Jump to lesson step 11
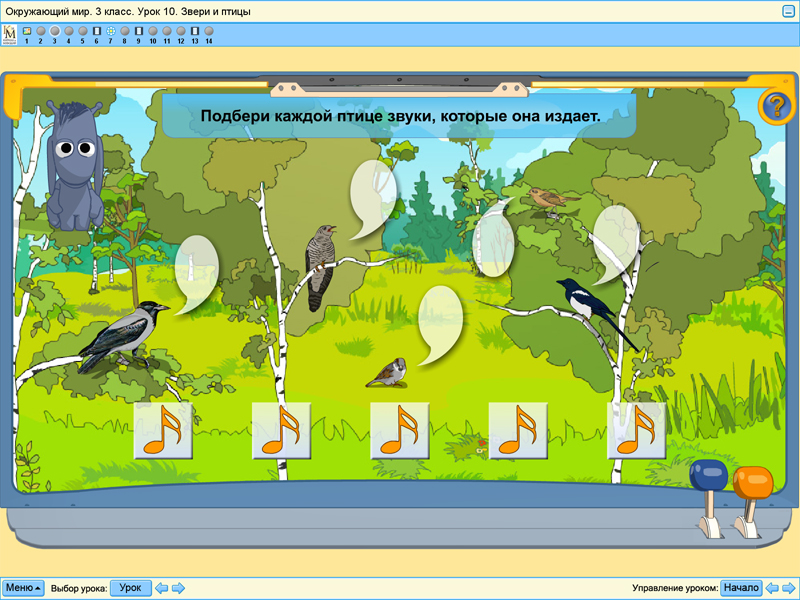Viewport: 800px width, 600px height. pos(167,31)
